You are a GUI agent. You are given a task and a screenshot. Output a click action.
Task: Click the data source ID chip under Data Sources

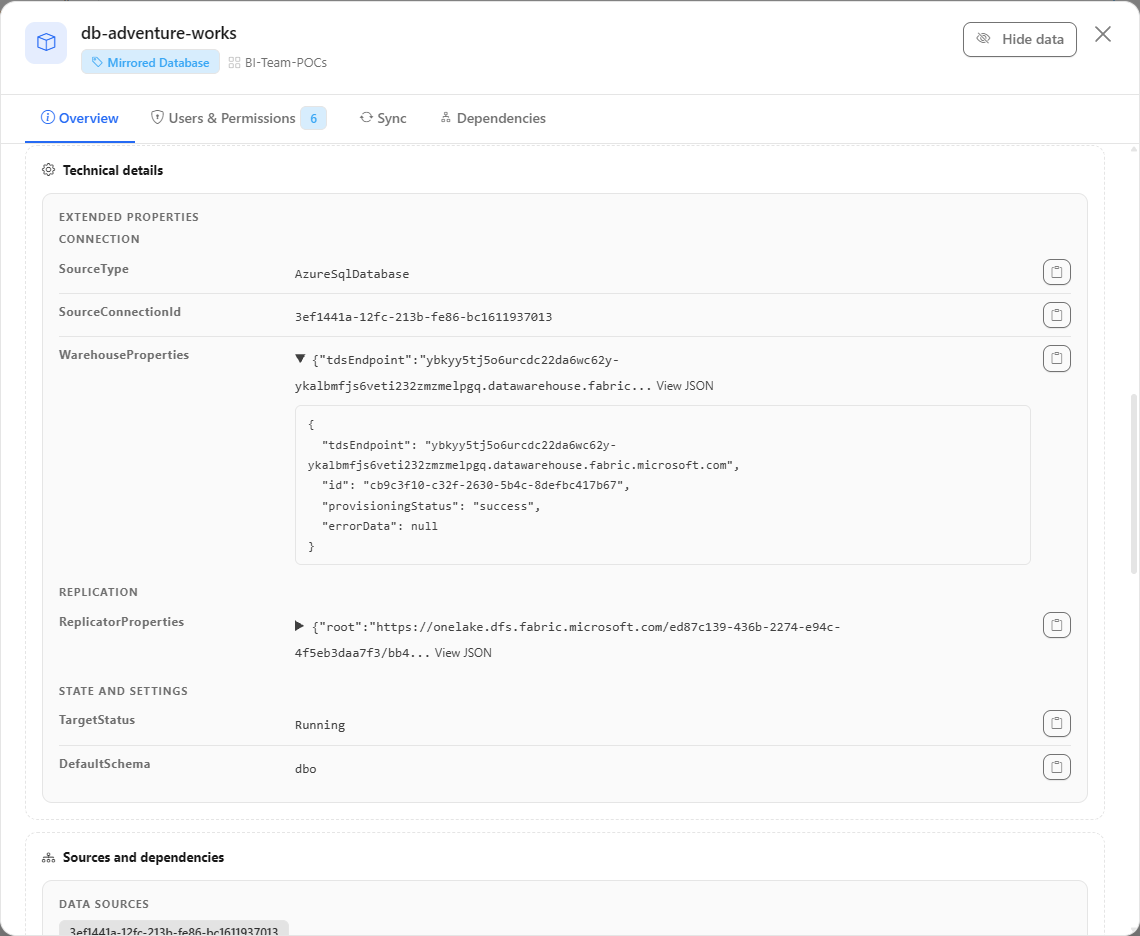(174, 928)
